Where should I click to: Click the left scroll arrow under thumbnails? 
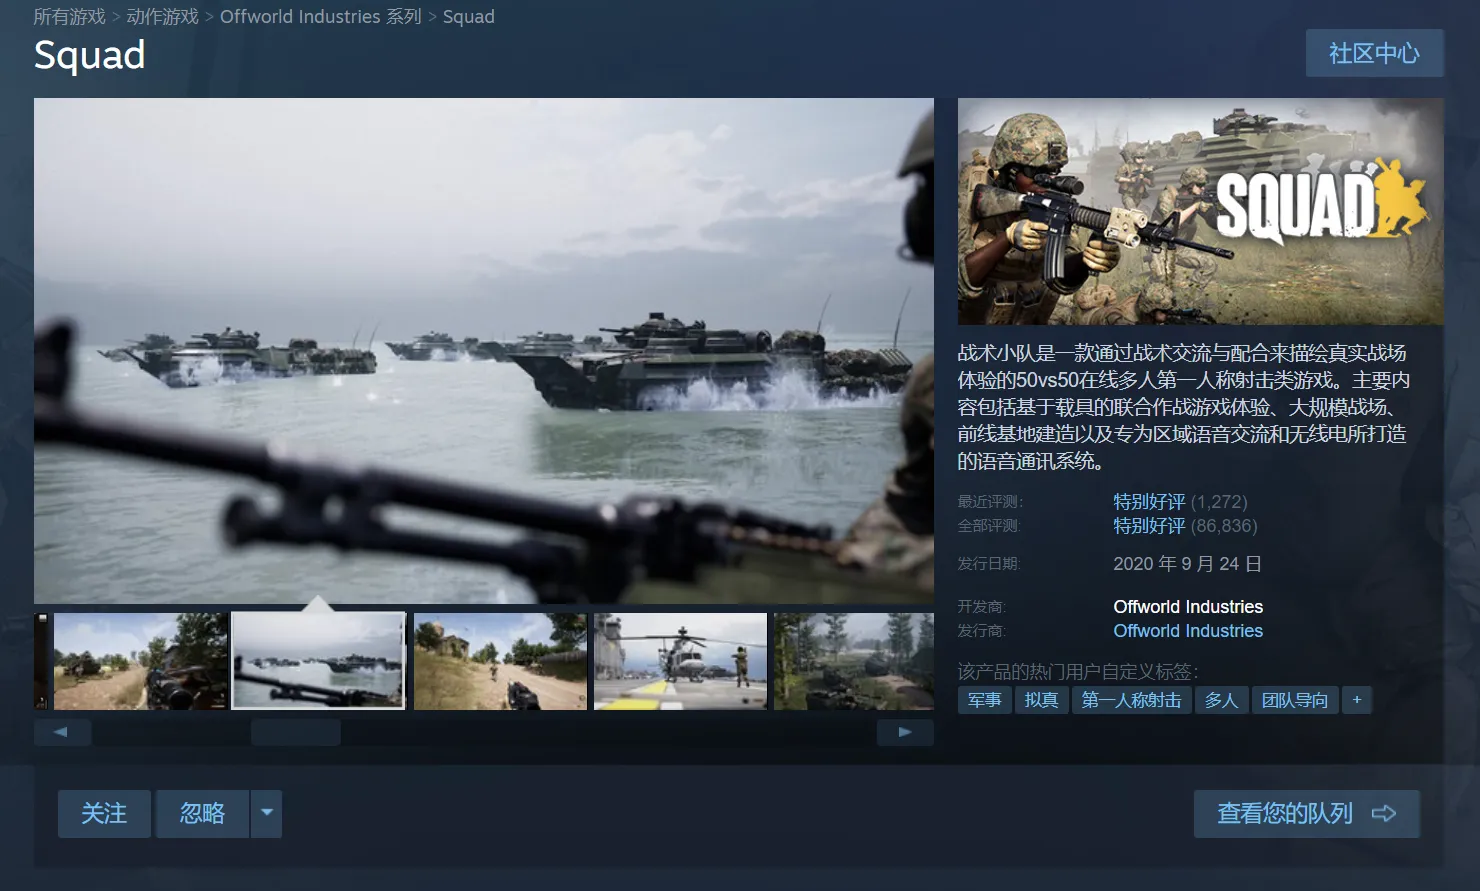62,732
